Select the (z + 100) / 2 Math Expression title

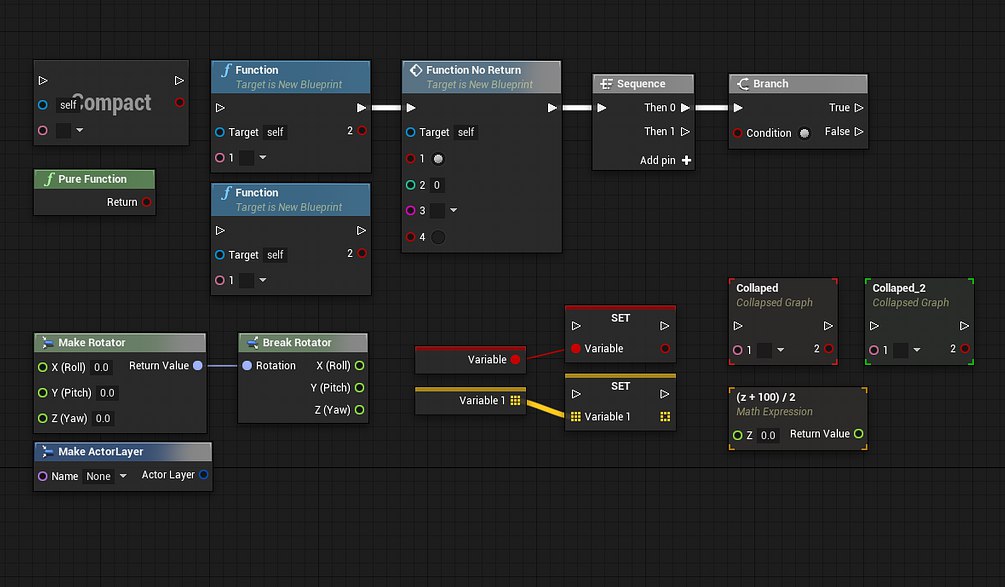coord(765,397)
